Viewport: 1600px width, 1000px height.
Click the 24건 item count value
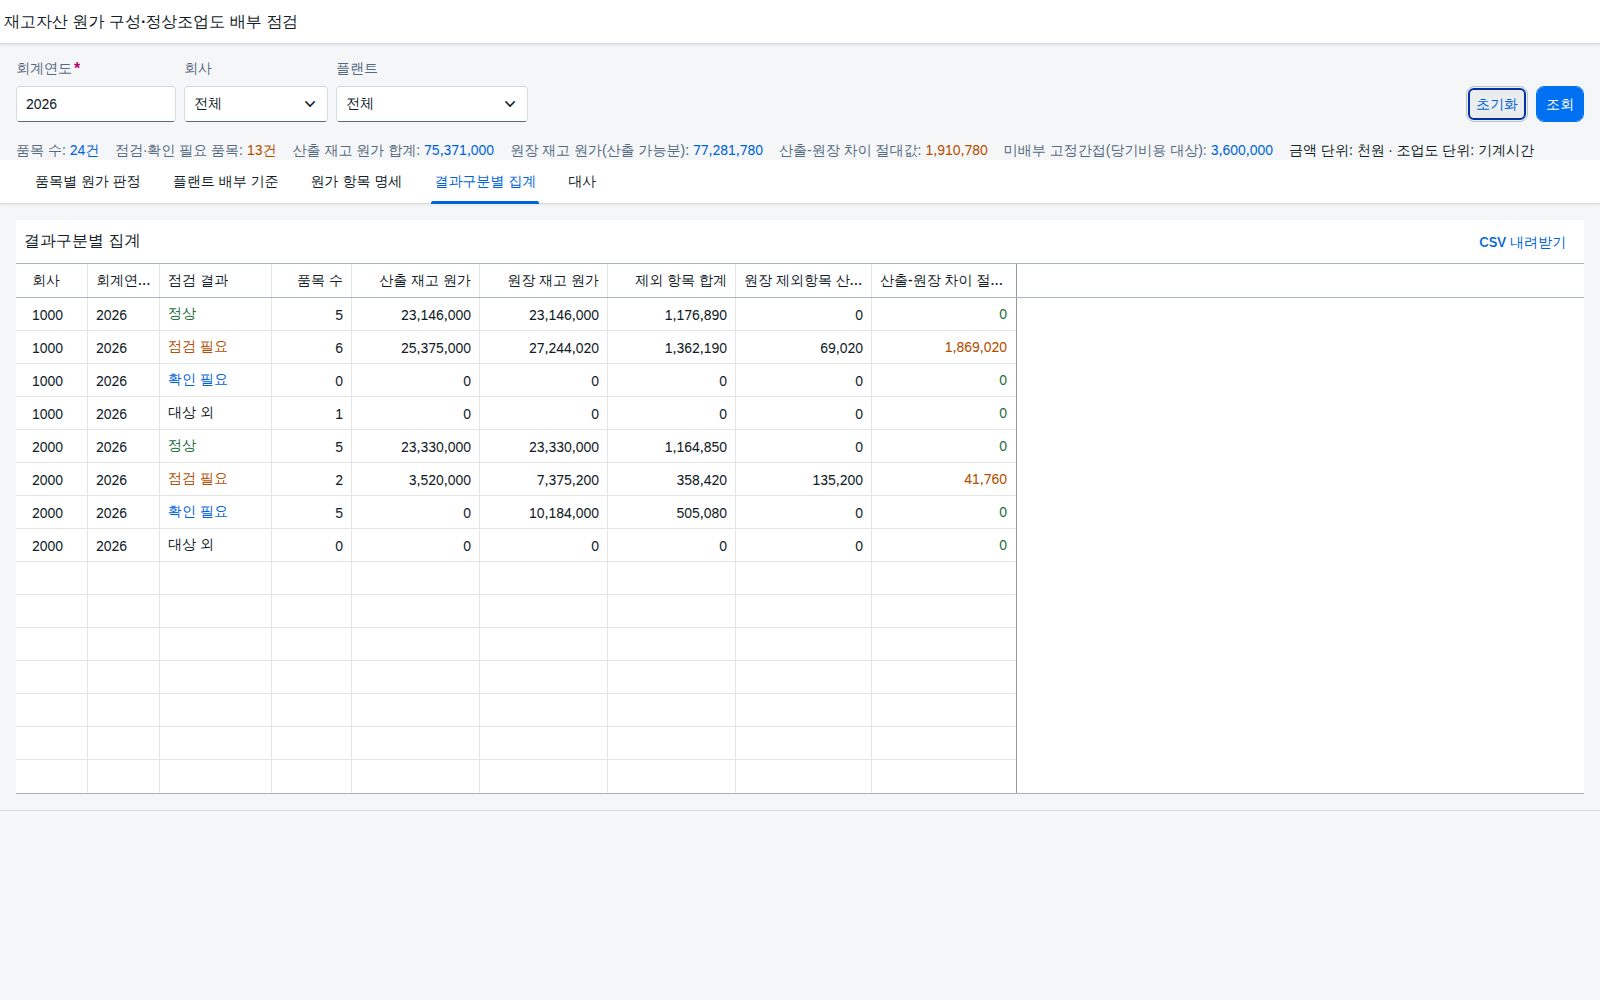coord(84,150)
